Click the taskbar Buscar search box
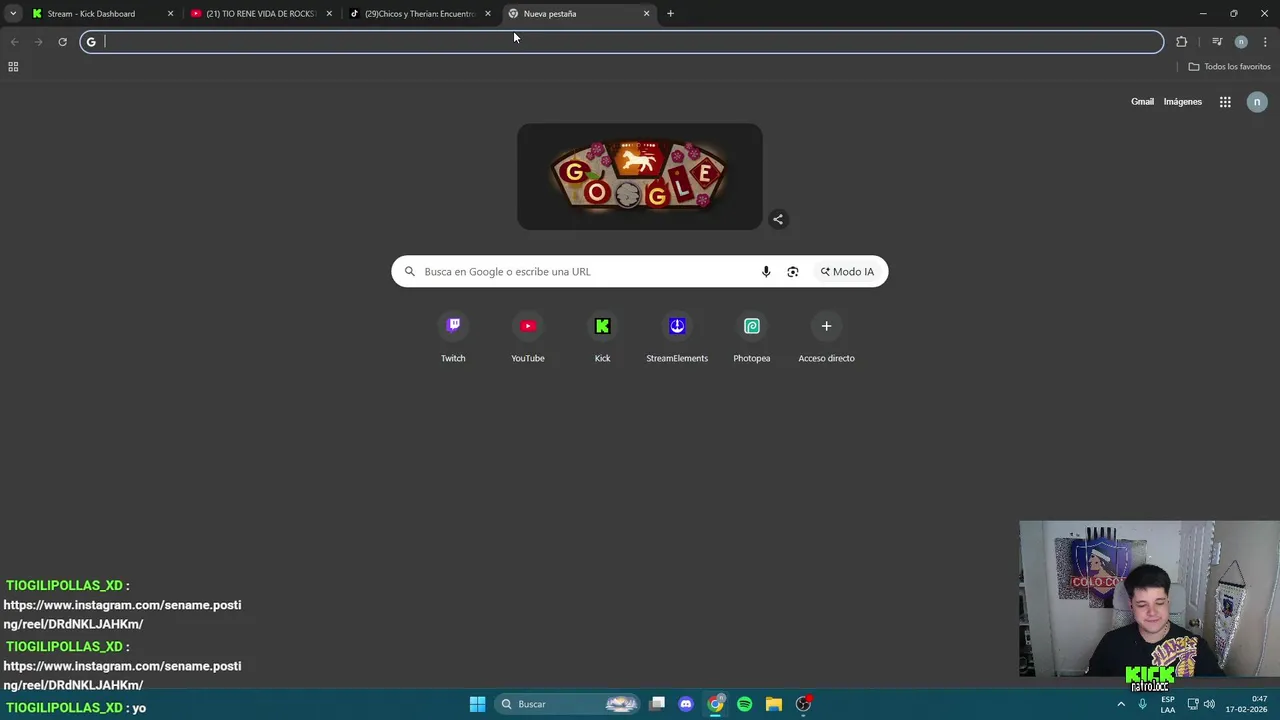The height and width of the screenshot is (720, 1280). point(568,704)
